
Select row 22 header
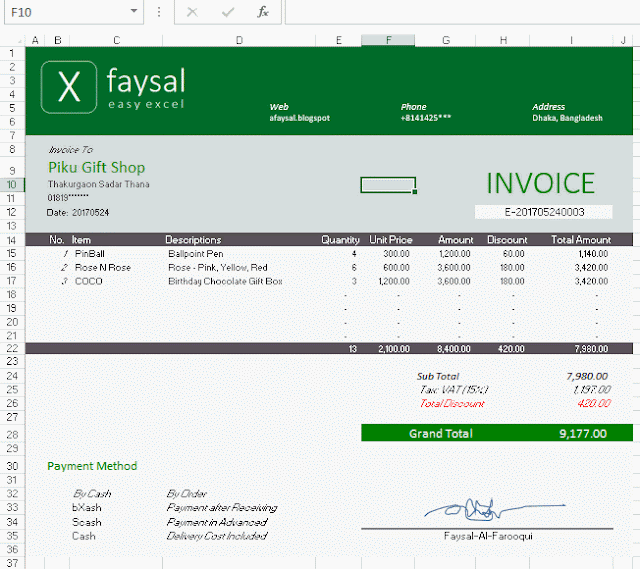(x=12, y=348)
